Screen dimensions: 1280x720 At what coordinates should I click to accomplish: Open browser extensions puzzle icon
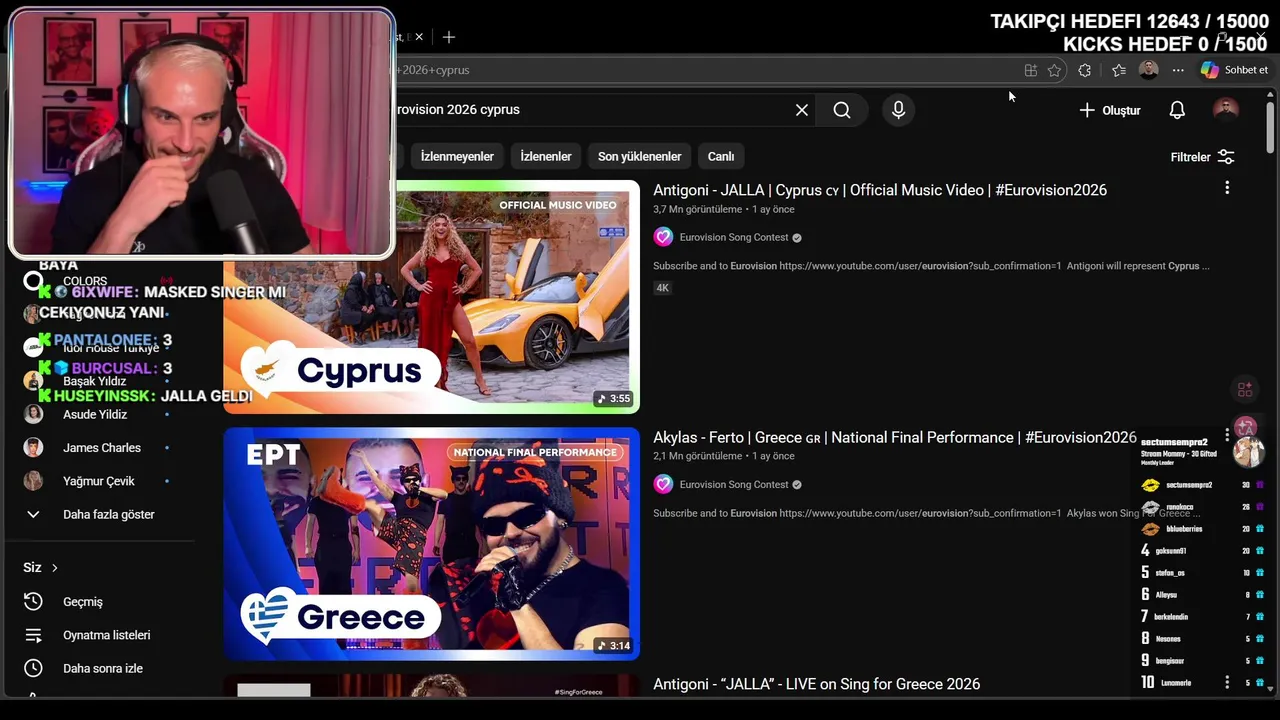coord(1085,70)
